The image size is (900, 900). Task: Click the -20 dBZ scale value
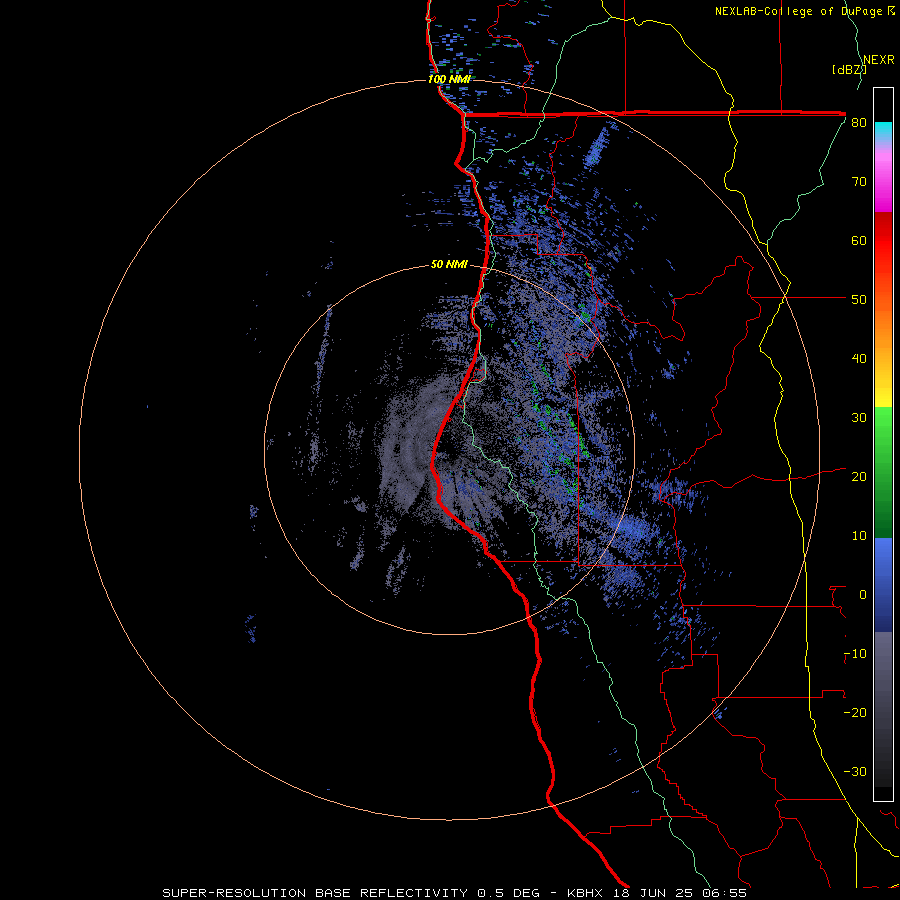855,713
